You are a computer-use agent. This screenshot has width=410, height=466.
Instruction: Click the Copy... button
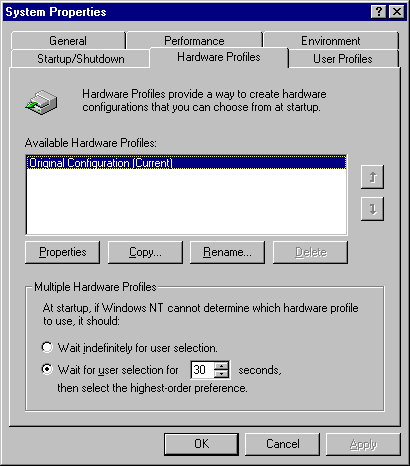coord(145,252)
